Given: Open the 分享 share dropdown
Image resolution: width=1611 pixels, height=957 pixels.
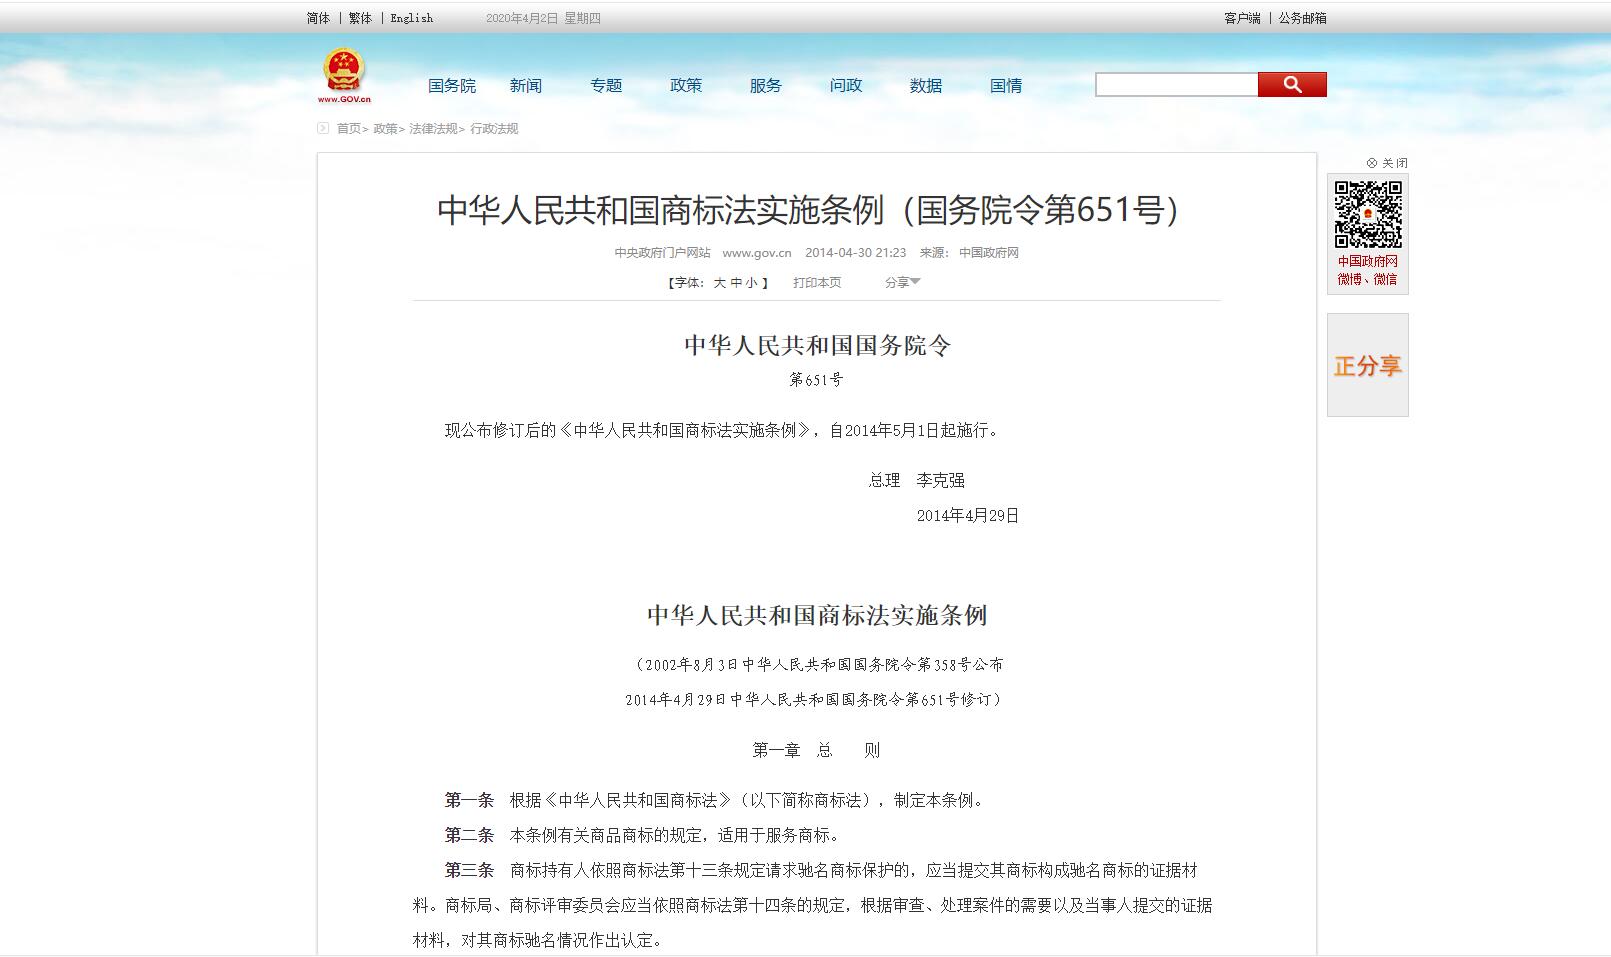Looking at the screenshot, I should coord(898,282).
